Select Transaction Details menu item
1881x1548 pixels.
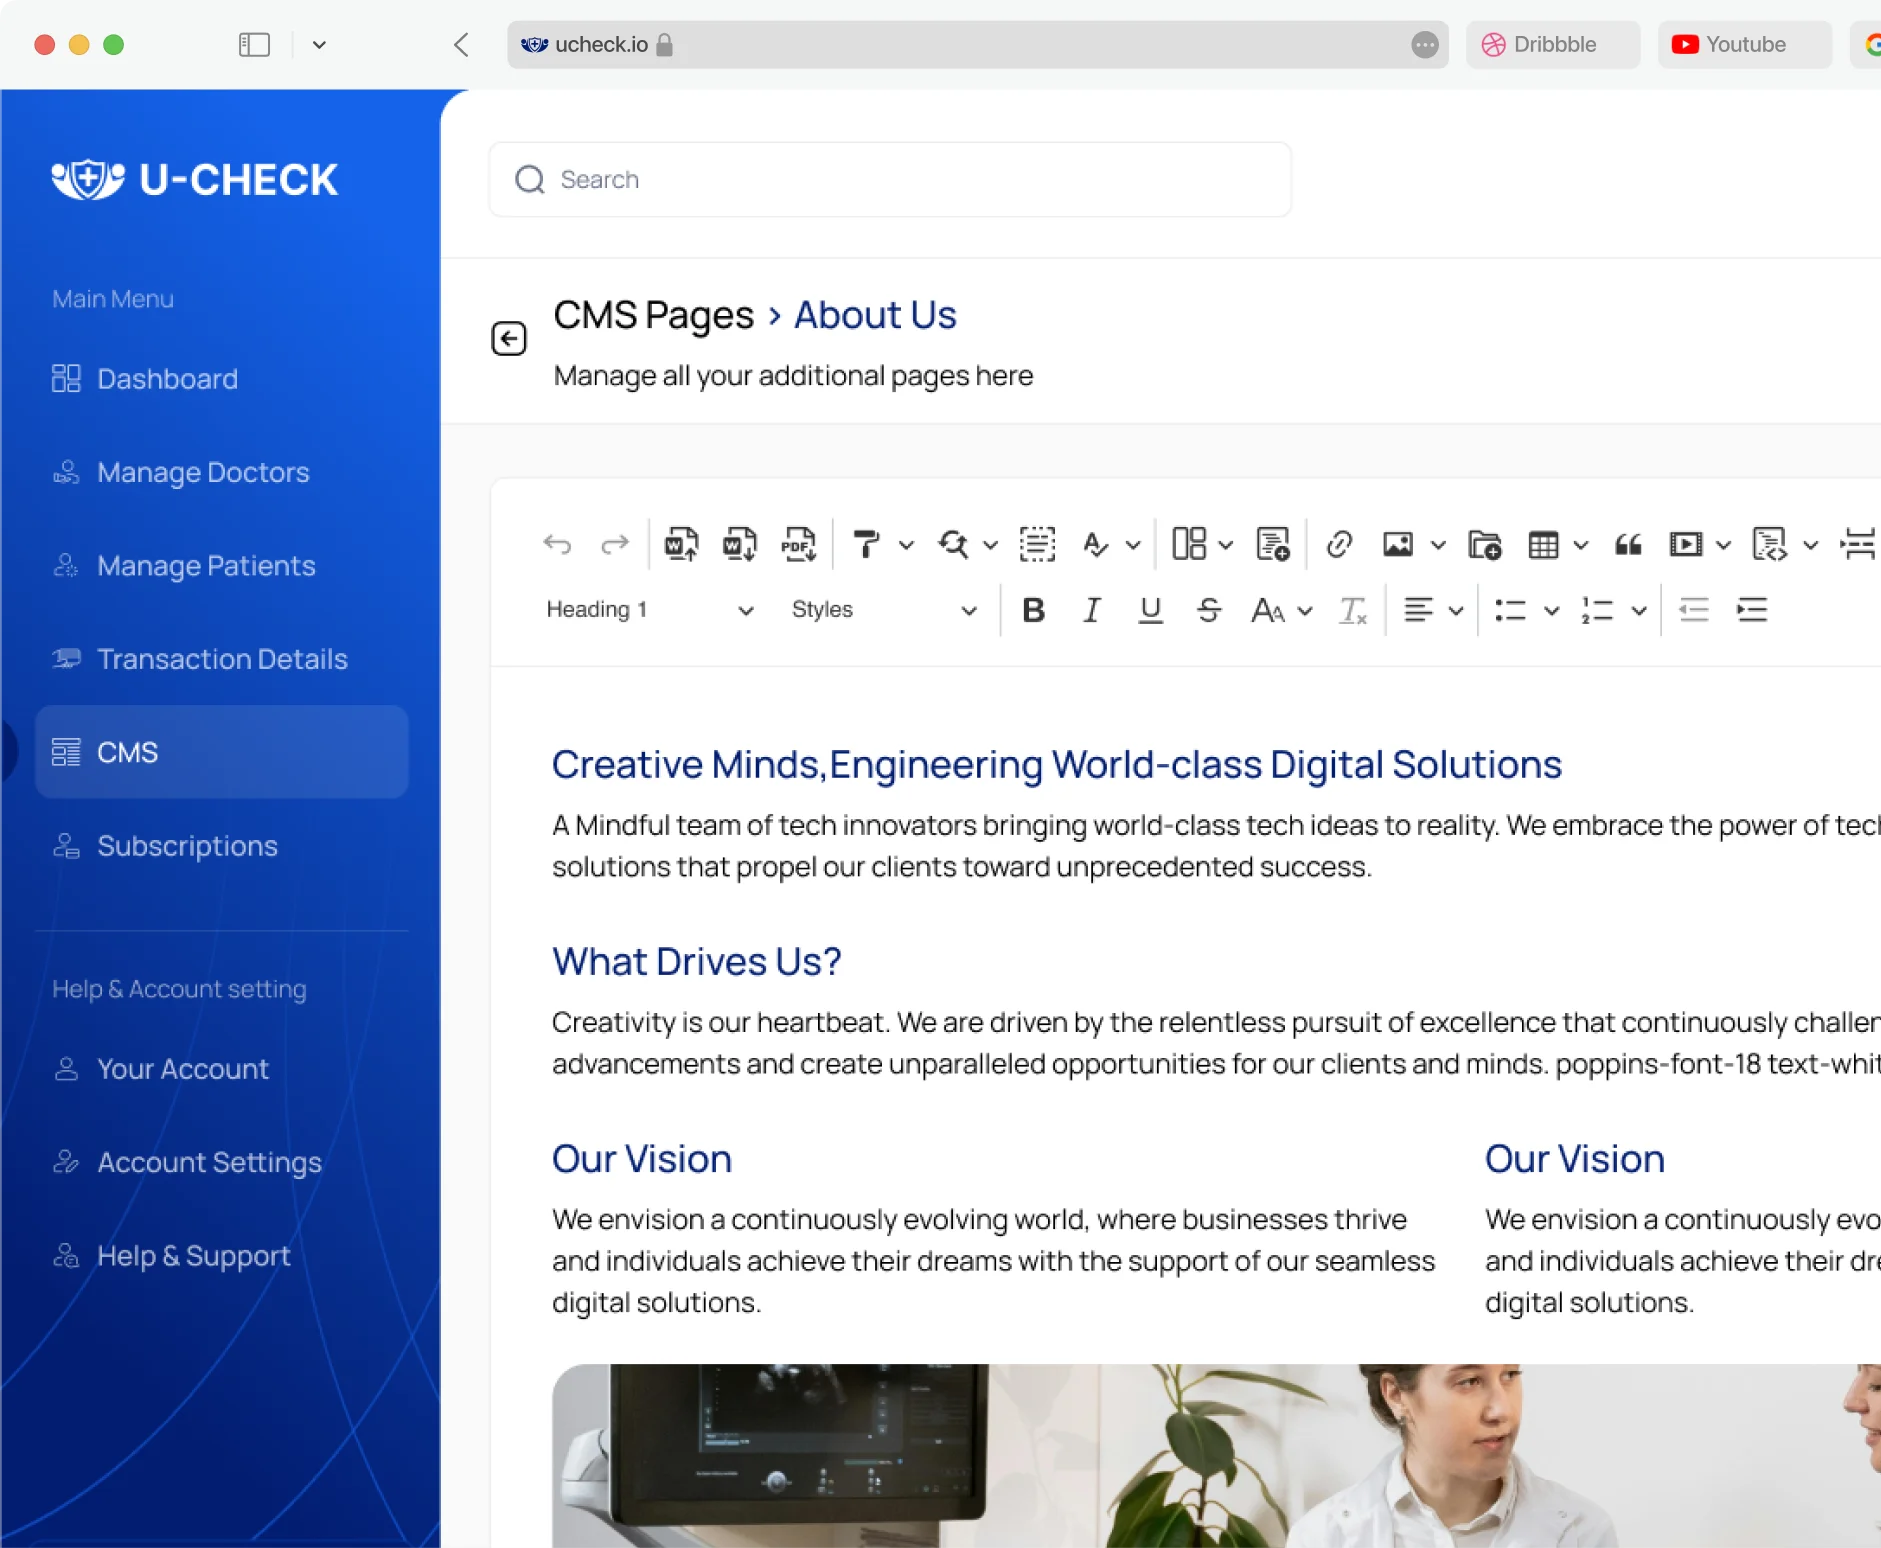[222, 659]
